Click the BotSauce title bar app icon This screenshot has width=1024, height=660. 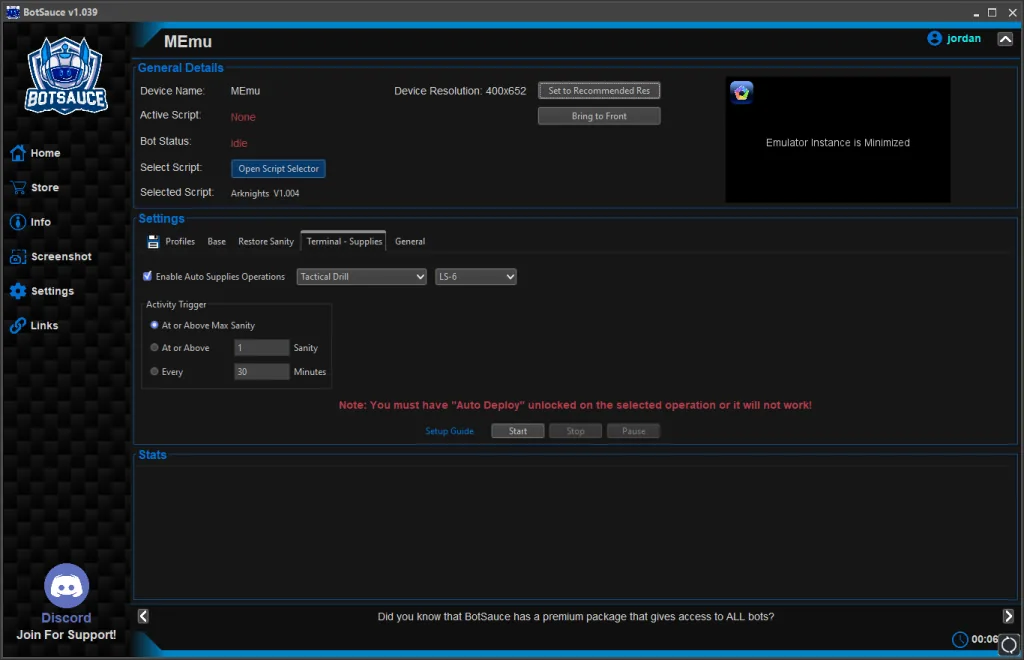[12, 12]
